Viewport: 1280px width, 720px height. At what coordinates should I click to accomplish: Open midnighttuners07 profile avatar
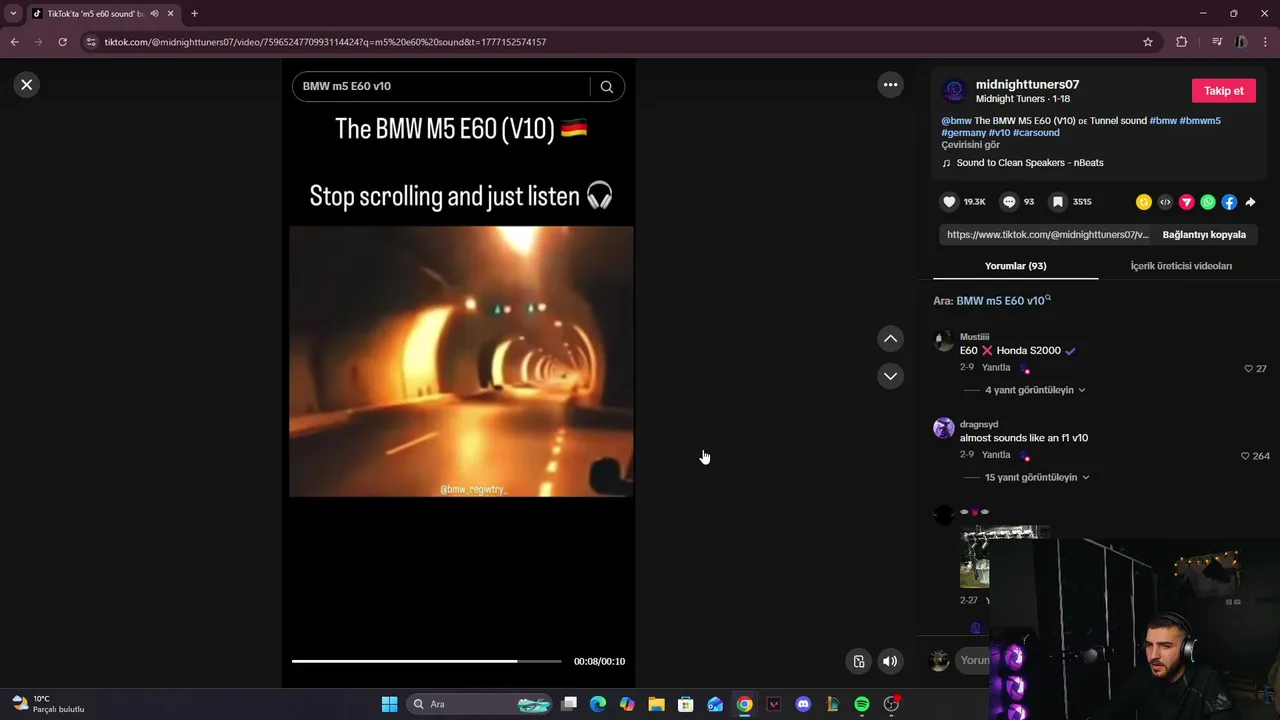955,91
